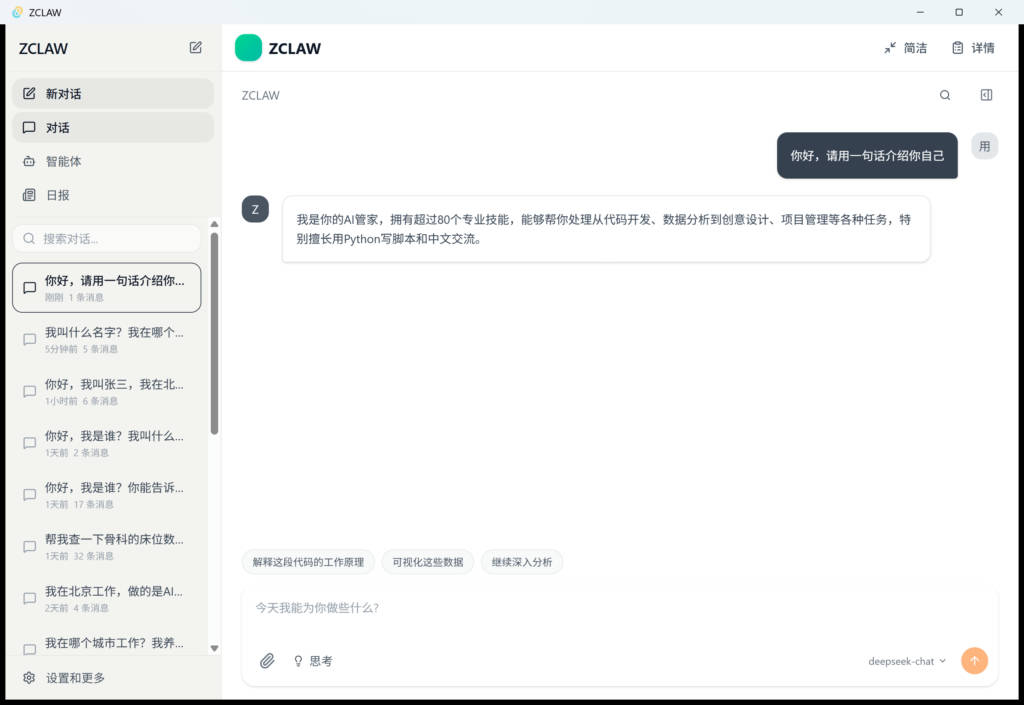Click the green ZCLAW logo icon

click(248, 48)
